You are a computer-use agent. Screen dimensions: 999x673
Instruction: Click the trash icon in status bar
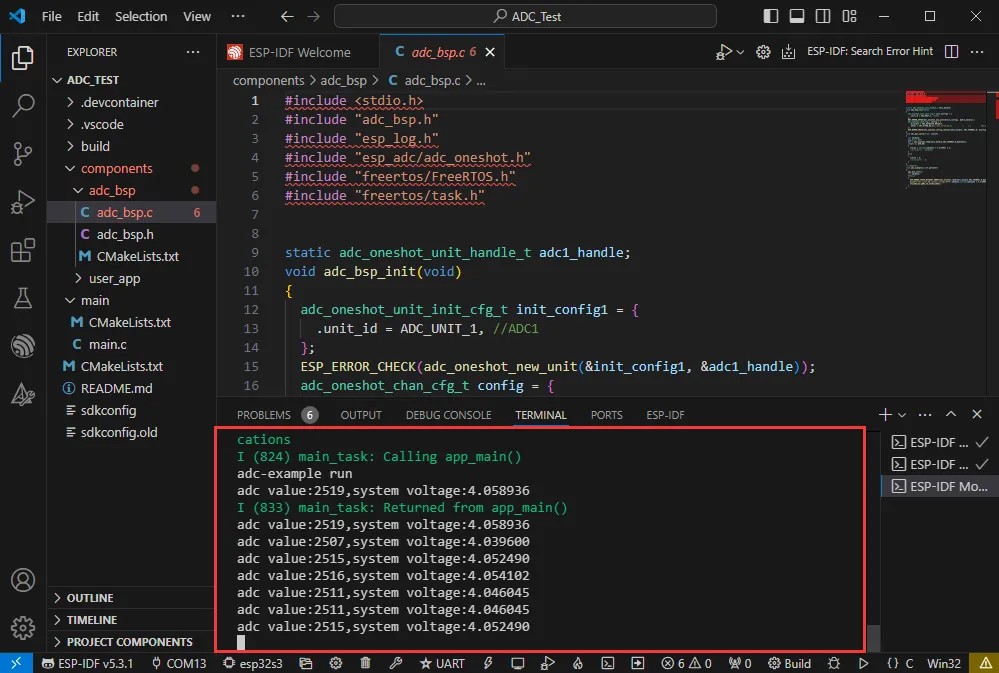click(365, 663)
